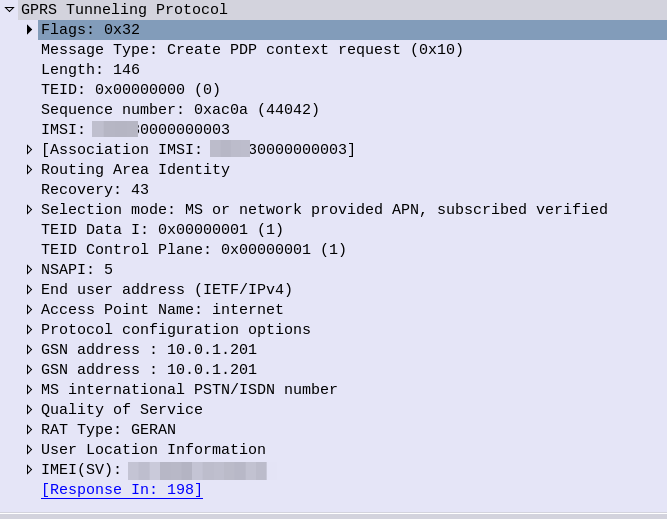Expand the Association IMSI entry

30,150
